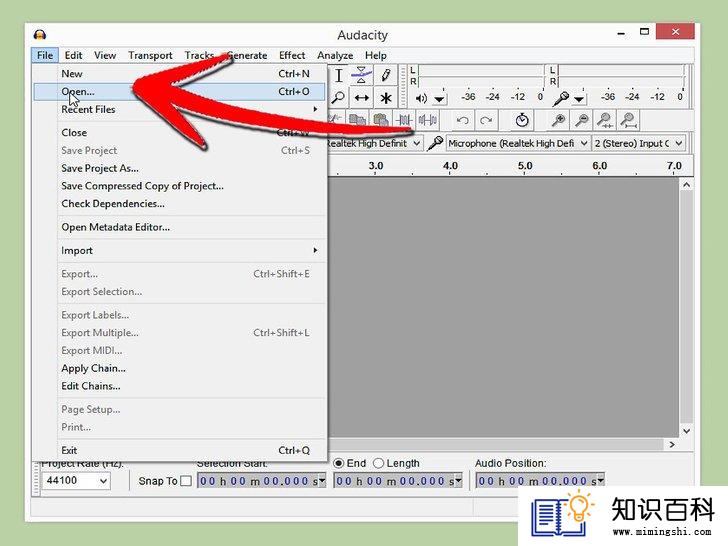Click the horizontal scrollbar right arrow
The width and height of the screenshot is (728, 546).
coord(672,445)
